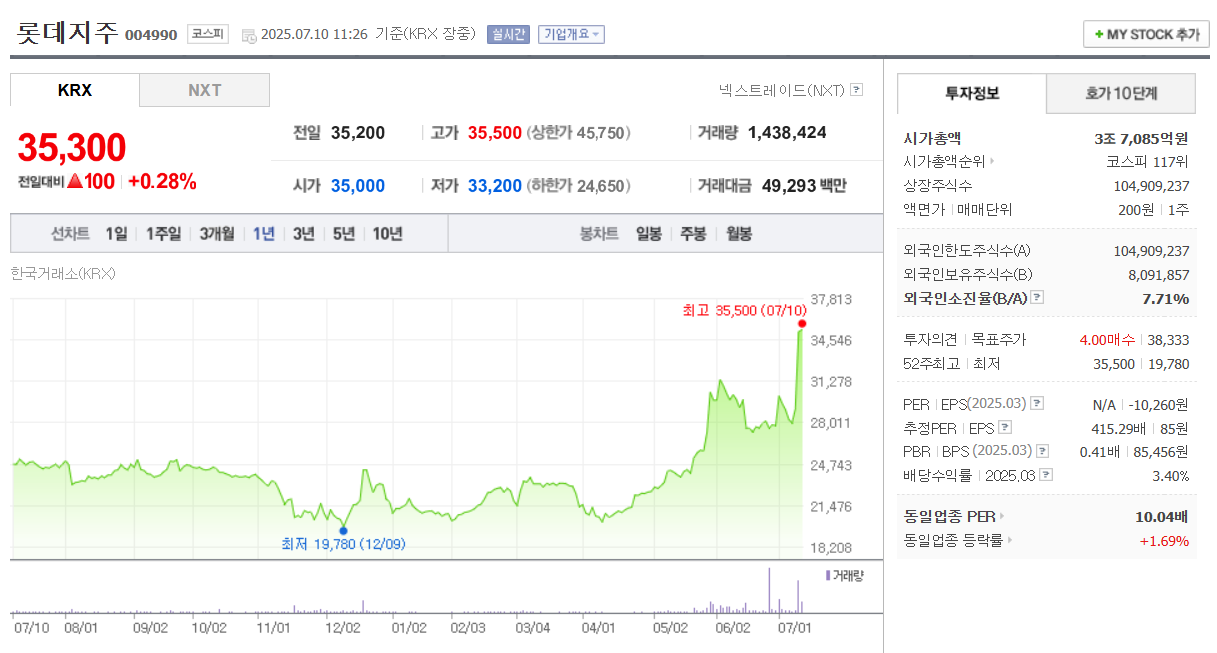Click the 배당수익률 value 3.40%
Screen dimensions: 1217x653
1171,476
